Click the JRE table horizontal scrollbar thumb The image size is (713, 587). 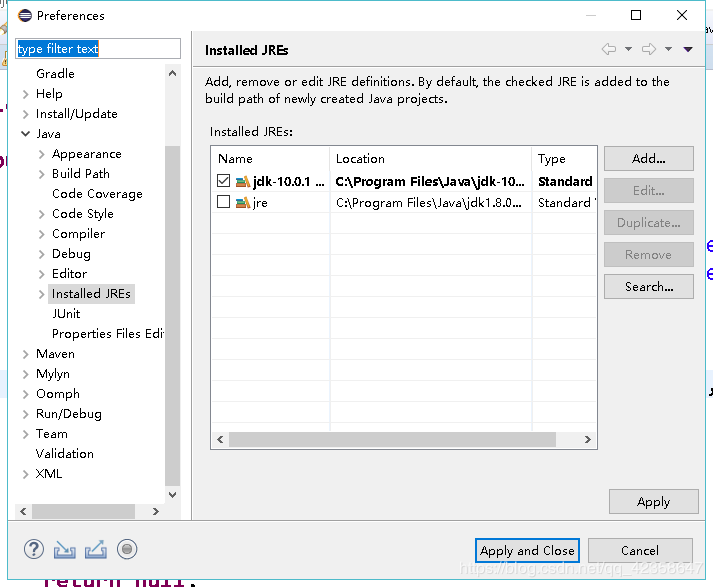point(392,440)
